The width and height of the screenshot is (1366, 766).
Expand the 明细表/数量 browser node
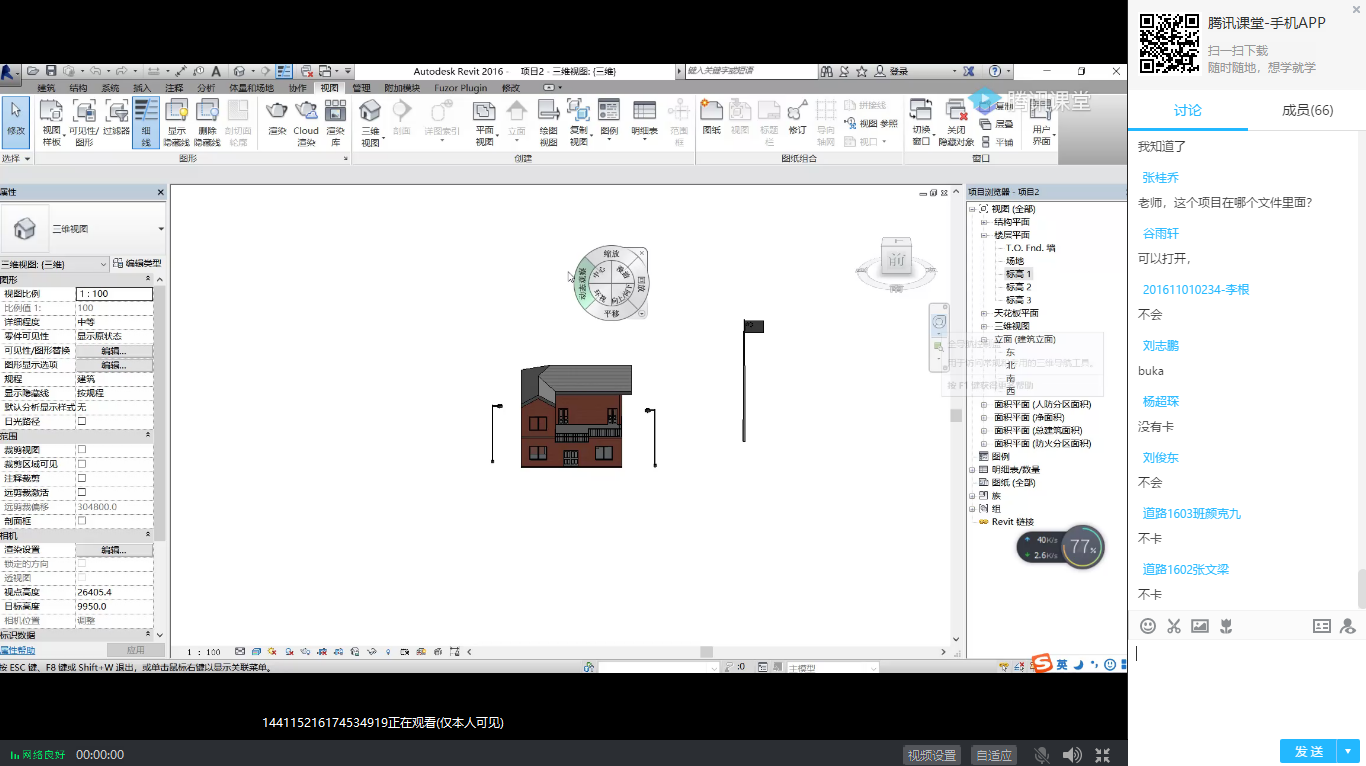pos(972,469)
